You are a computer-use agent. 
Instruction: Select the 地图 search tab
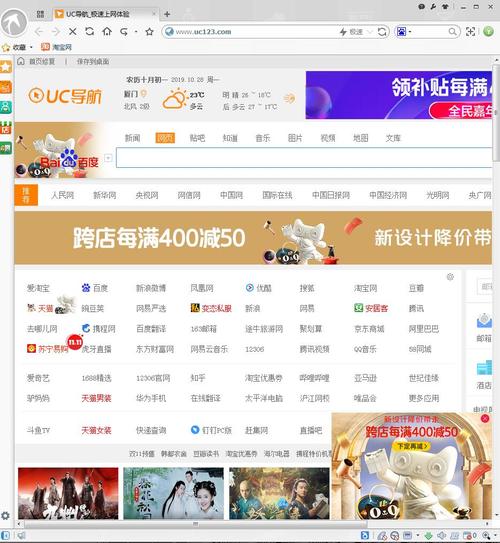360,138
